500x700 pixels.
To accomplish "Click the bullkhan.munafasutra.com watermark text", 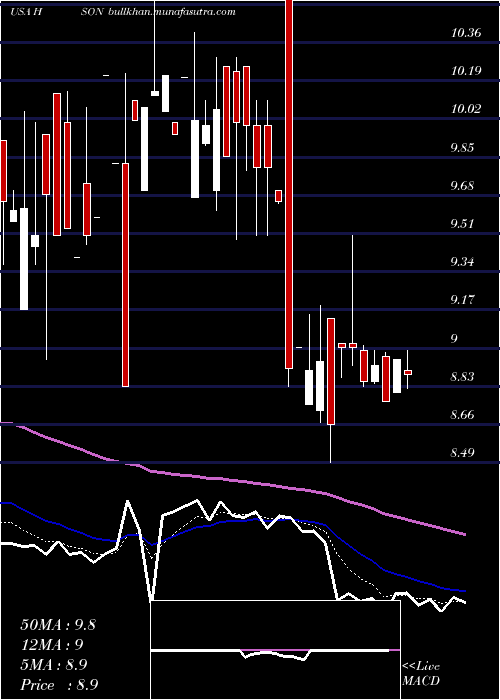I will [x=172, y=12].
